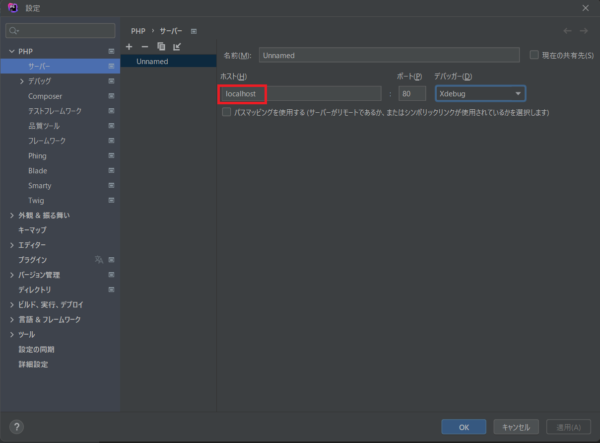Click the back navigation arrow
The height and width of the screenshot is (443, 600).
[x=568, y=31]
